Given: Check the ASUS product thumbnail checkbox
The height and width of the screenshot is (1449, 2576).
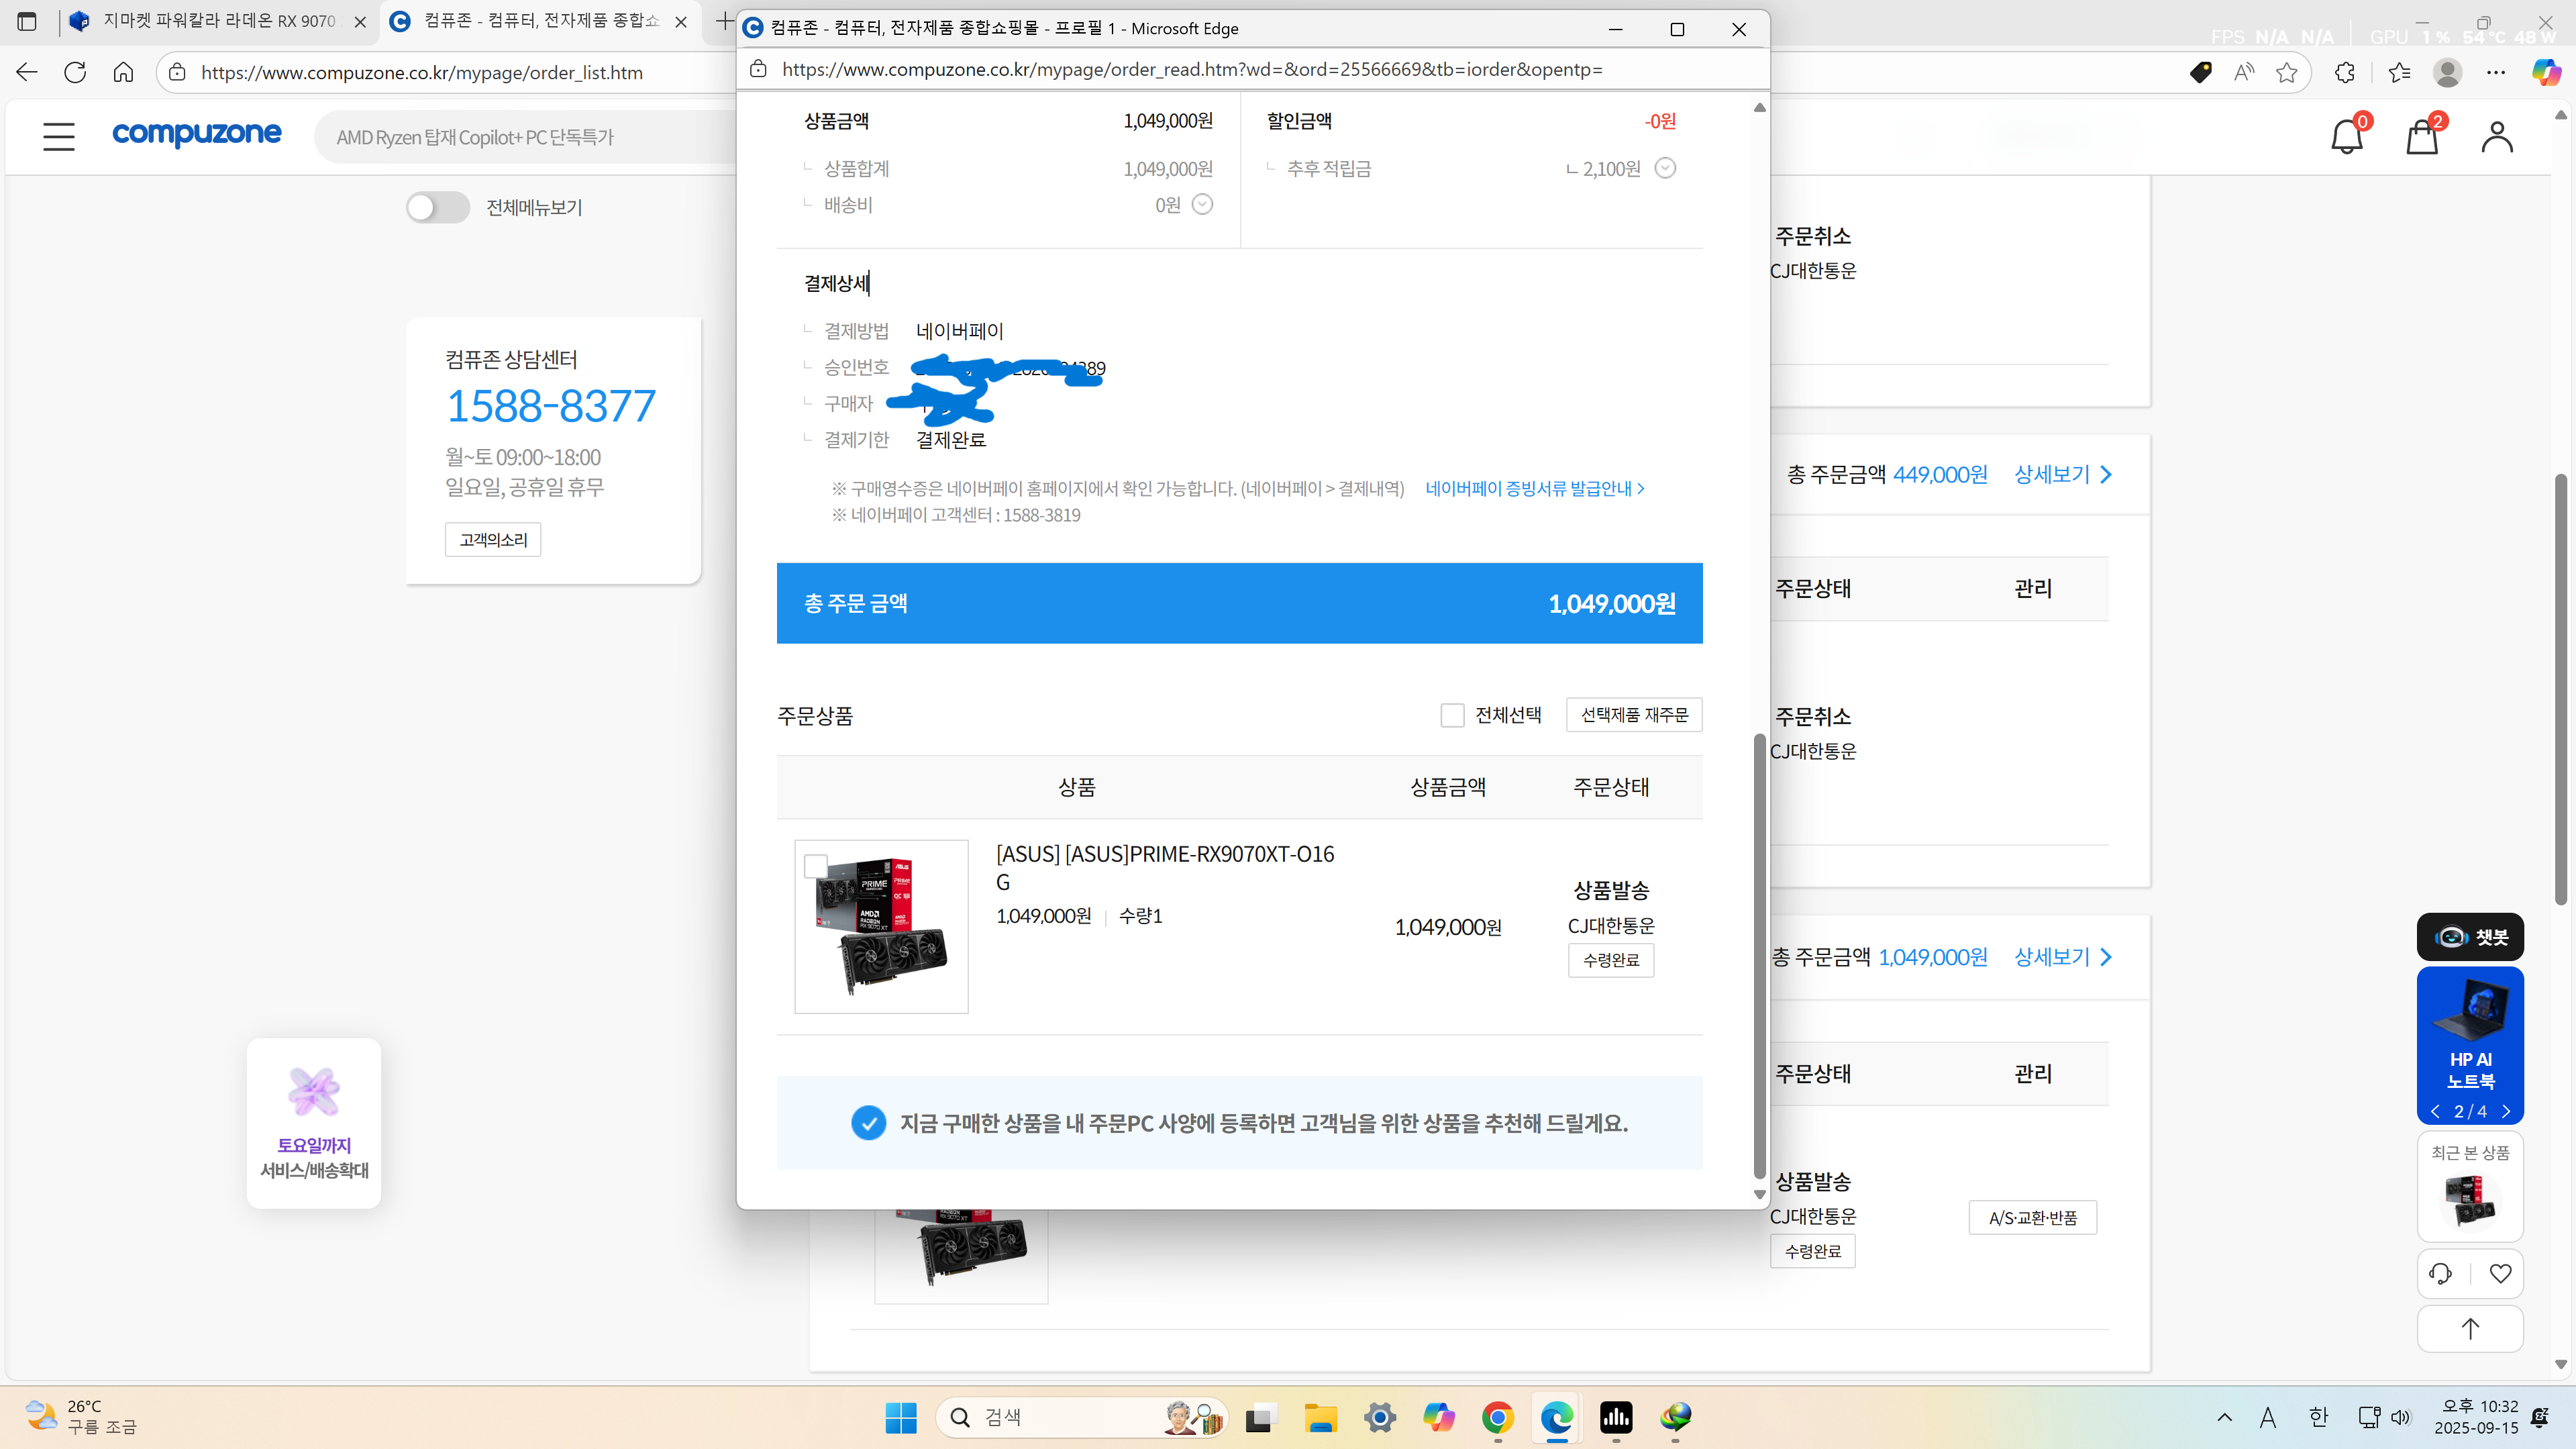Looking at the screenshot, I should (x=816, y=866).
